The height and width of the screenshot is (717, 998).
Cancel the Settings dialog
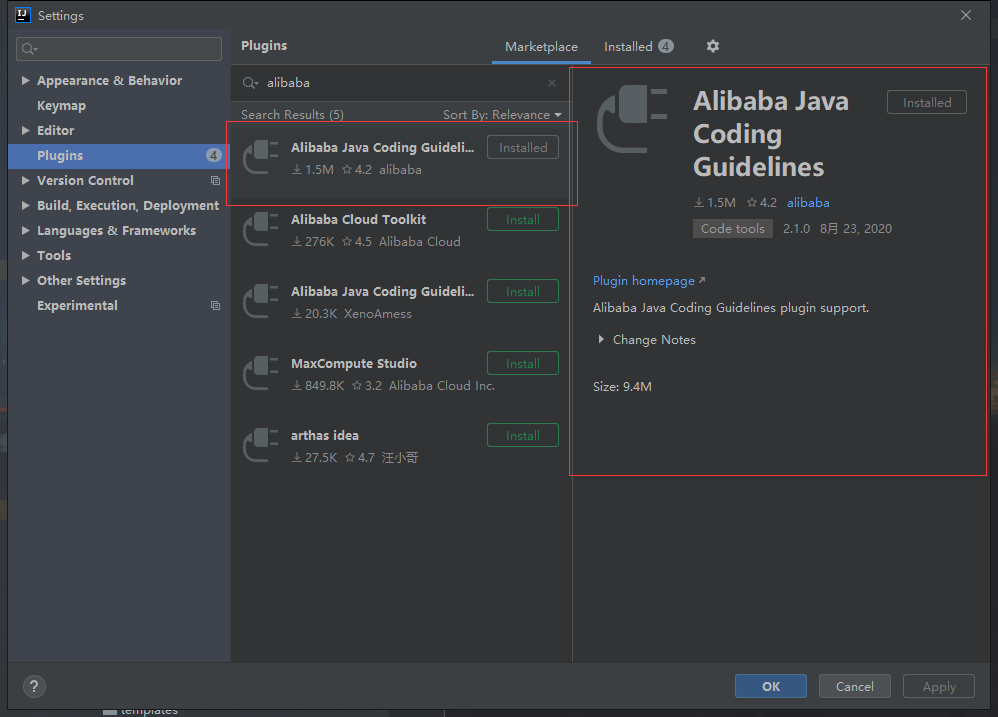click(854, 686)
